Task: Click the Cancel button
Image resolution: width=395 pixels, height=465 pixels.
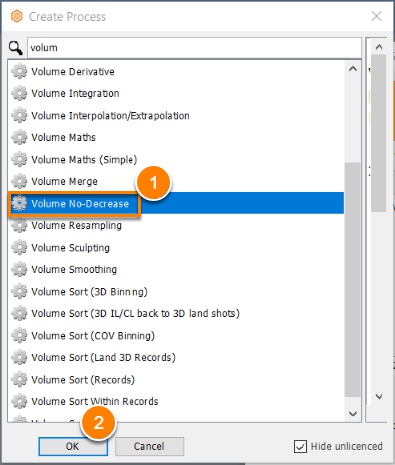Action: (x=149, y=446)
